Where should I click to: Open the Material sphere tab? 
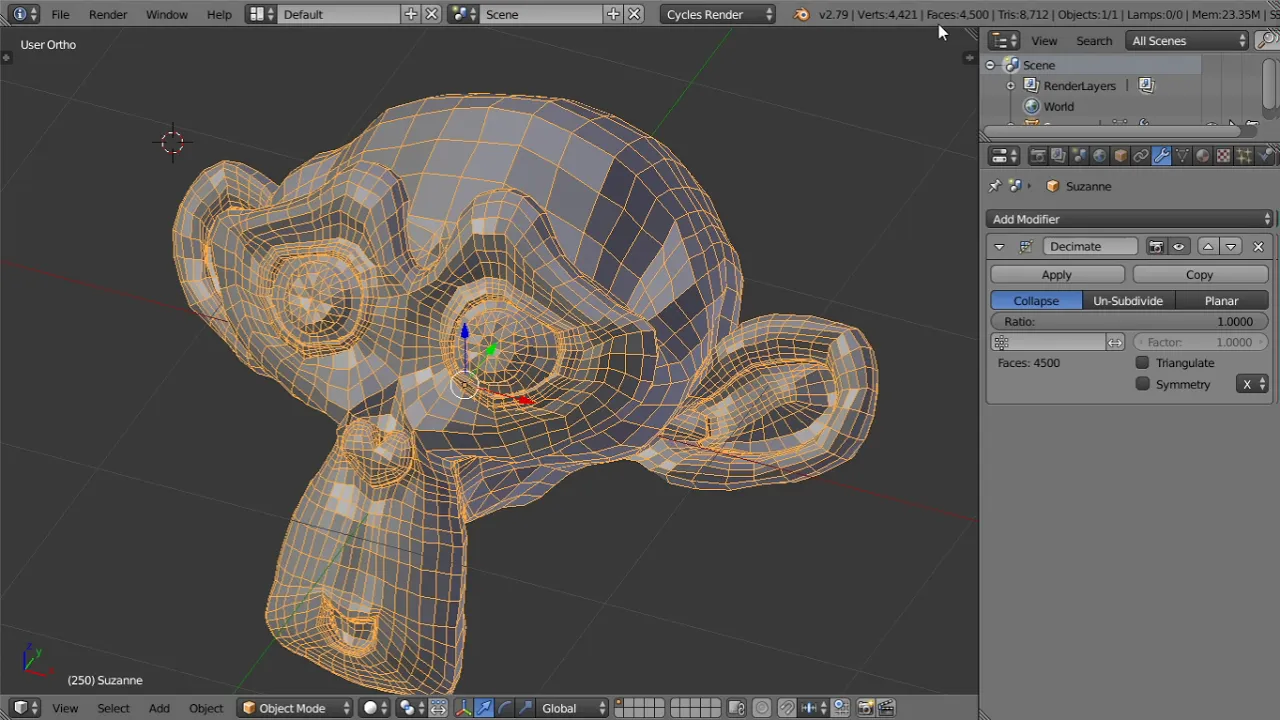(1202, 156)
